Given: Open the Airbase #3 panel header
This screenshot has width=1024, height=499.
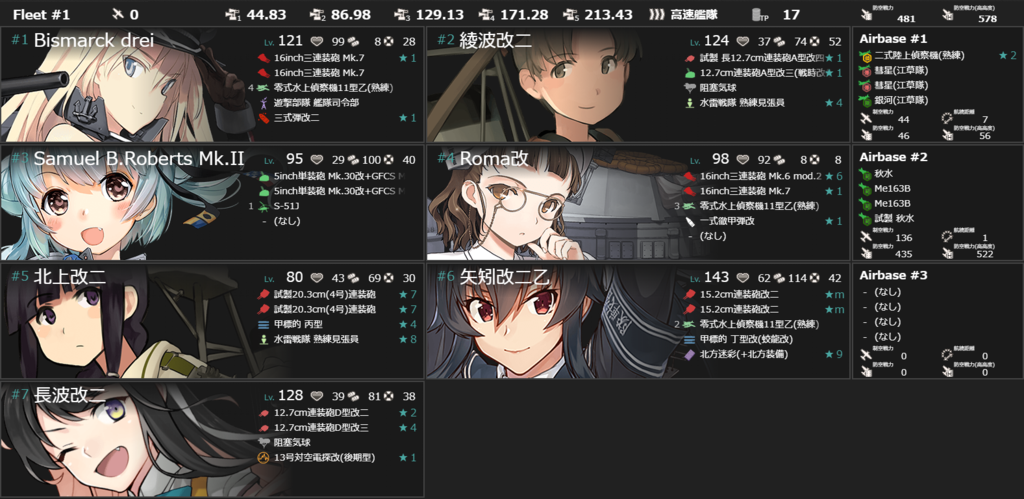Looking at the screenshot, I should 884,276.
